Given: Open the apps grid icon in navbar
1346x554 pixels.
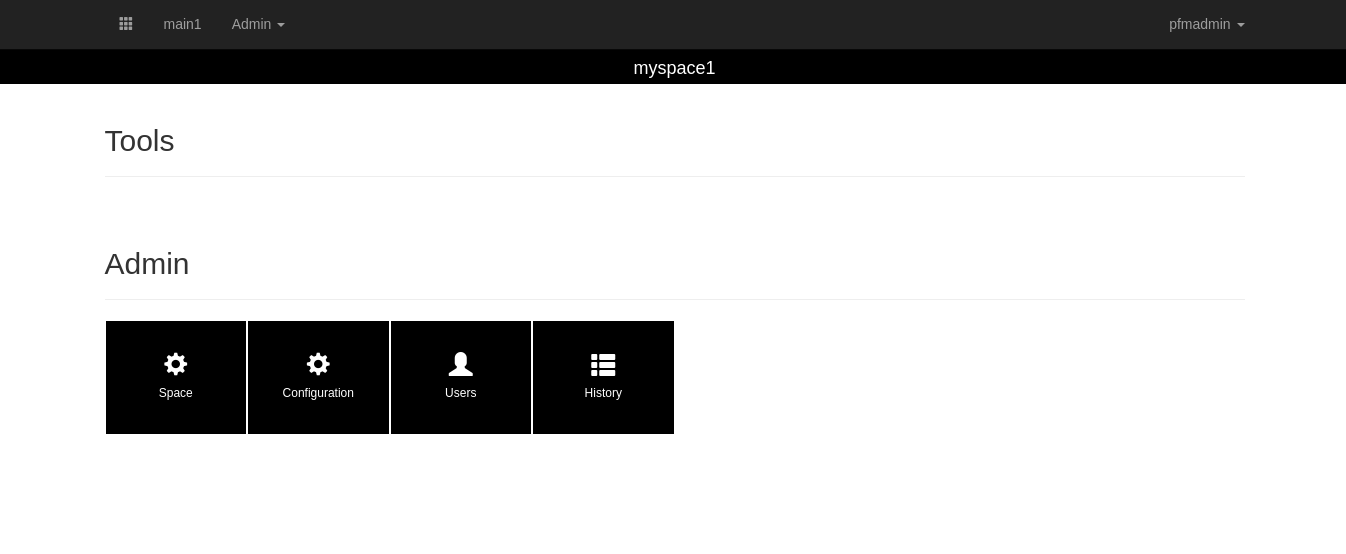Looking at the screenshot, I should click(126, 24).
